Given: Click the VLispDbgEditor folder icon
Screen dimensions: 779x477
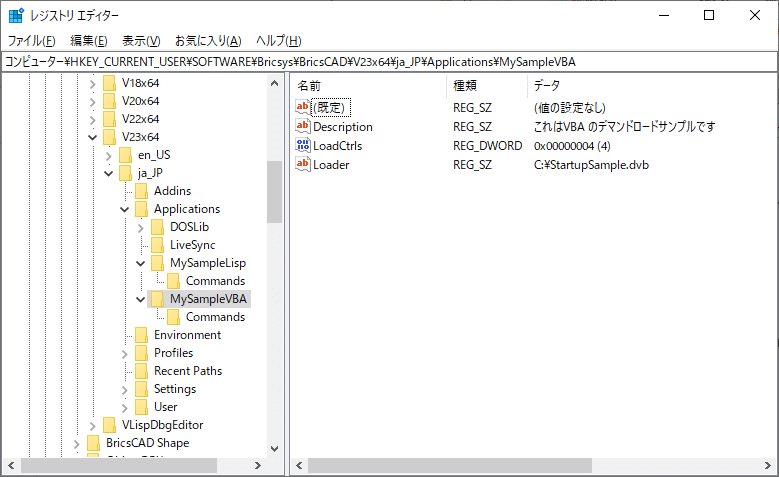Looking at the screenshot, I should [109, 425].
